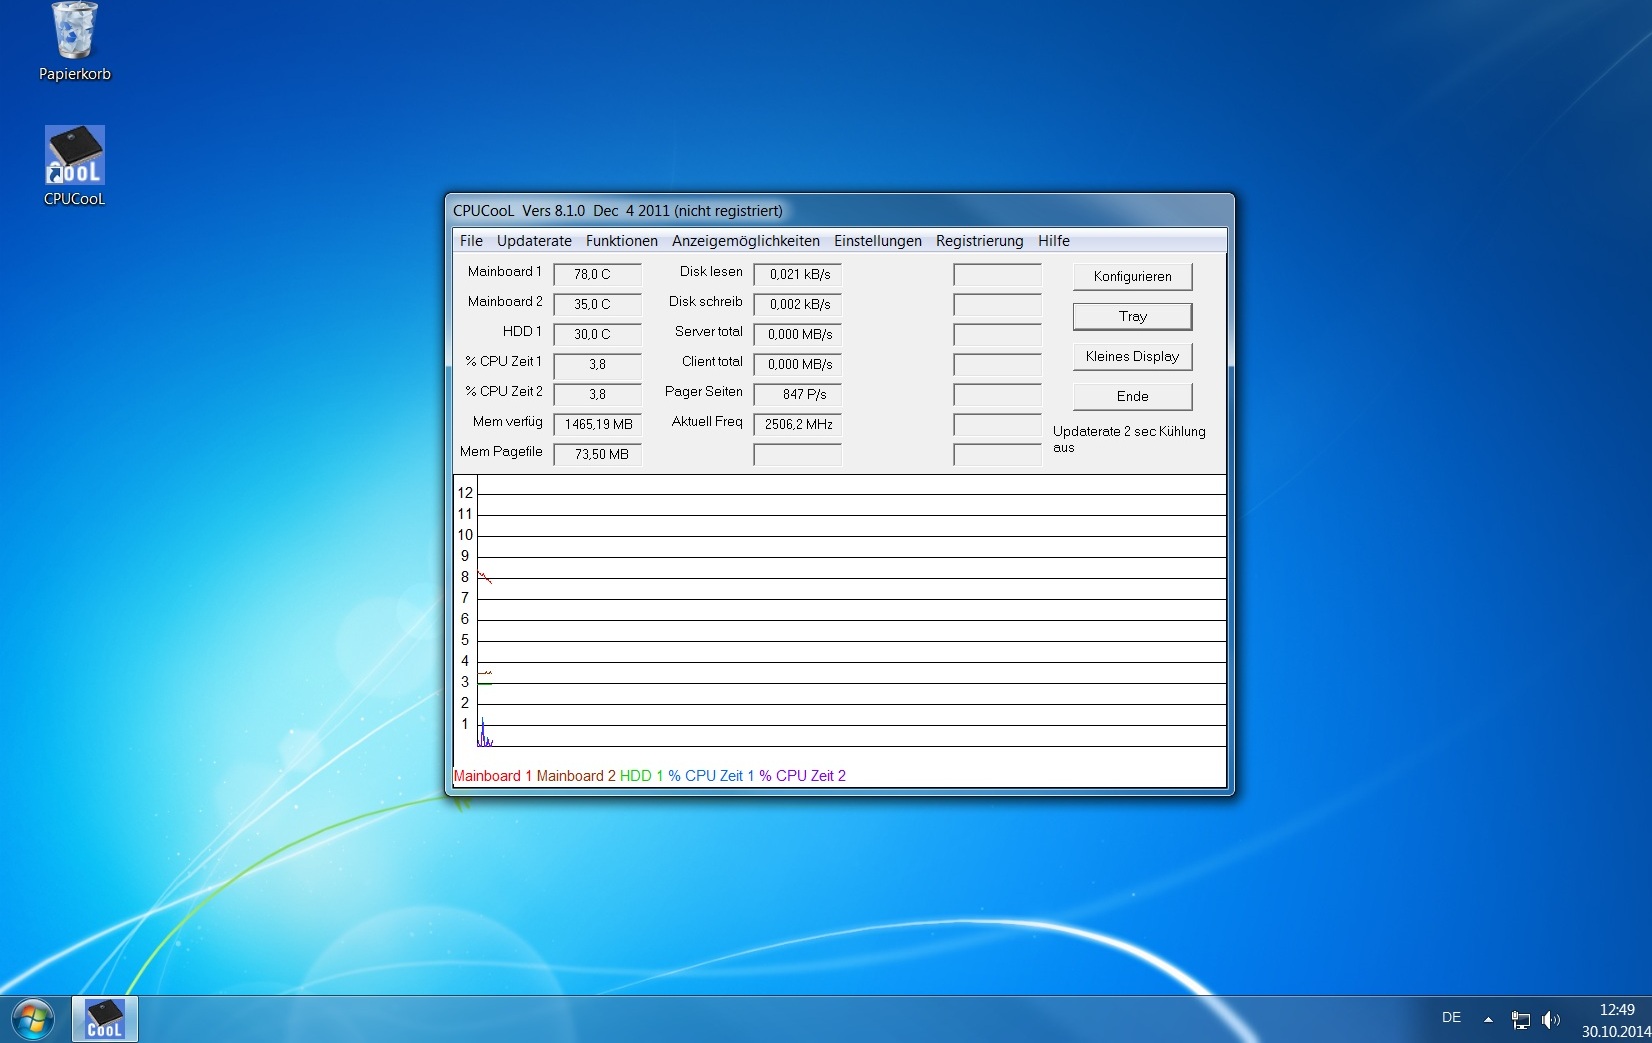Open the Einstellungen menu
Viewport: 1652px width, 1043px height.
(x=877, y=241)
